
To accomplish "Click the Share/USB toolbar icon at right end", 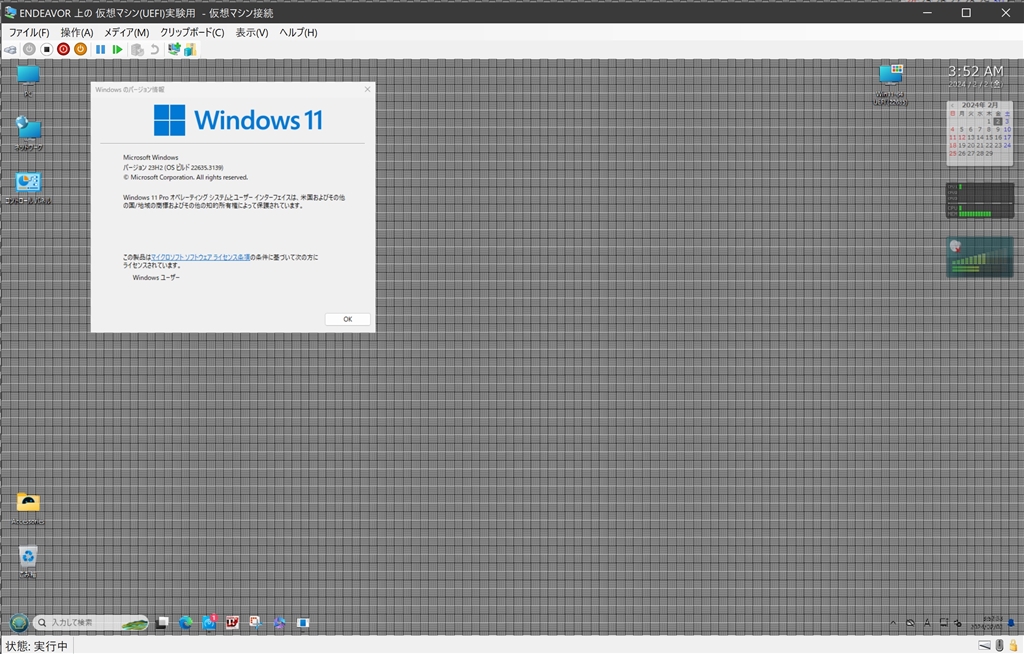I will [190, 50].
